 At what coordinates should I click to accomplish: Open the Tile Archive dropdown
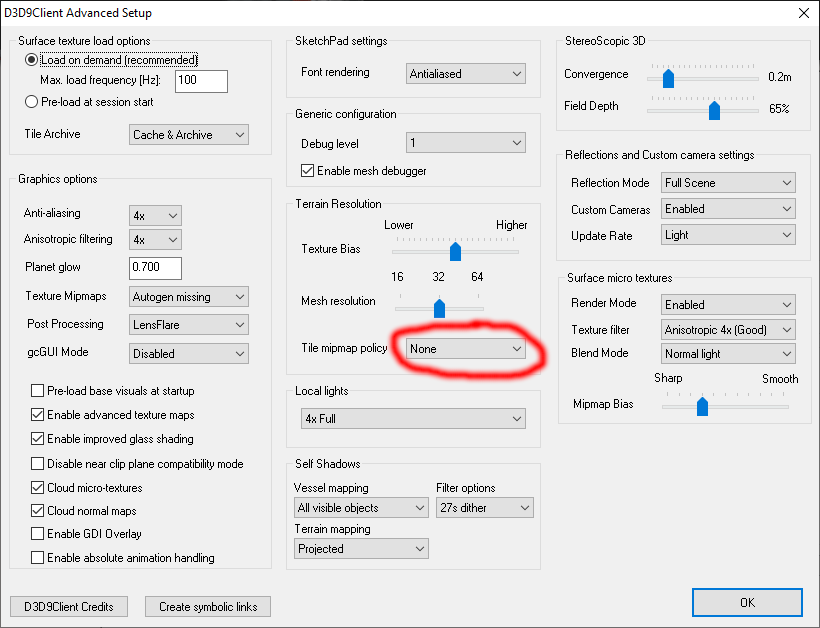(x=189, y=135)
